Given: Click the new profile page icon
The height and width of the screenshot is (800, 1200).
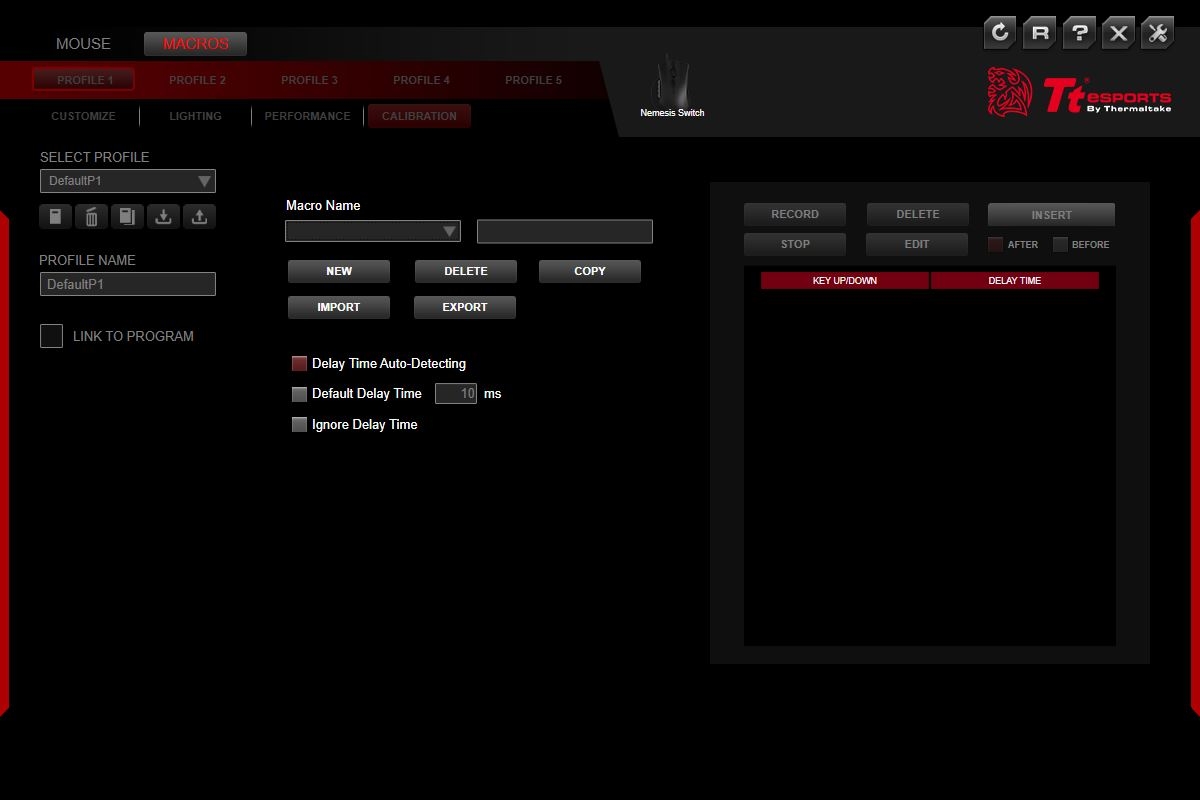Looking at the screenshot, I should [56, 216].
